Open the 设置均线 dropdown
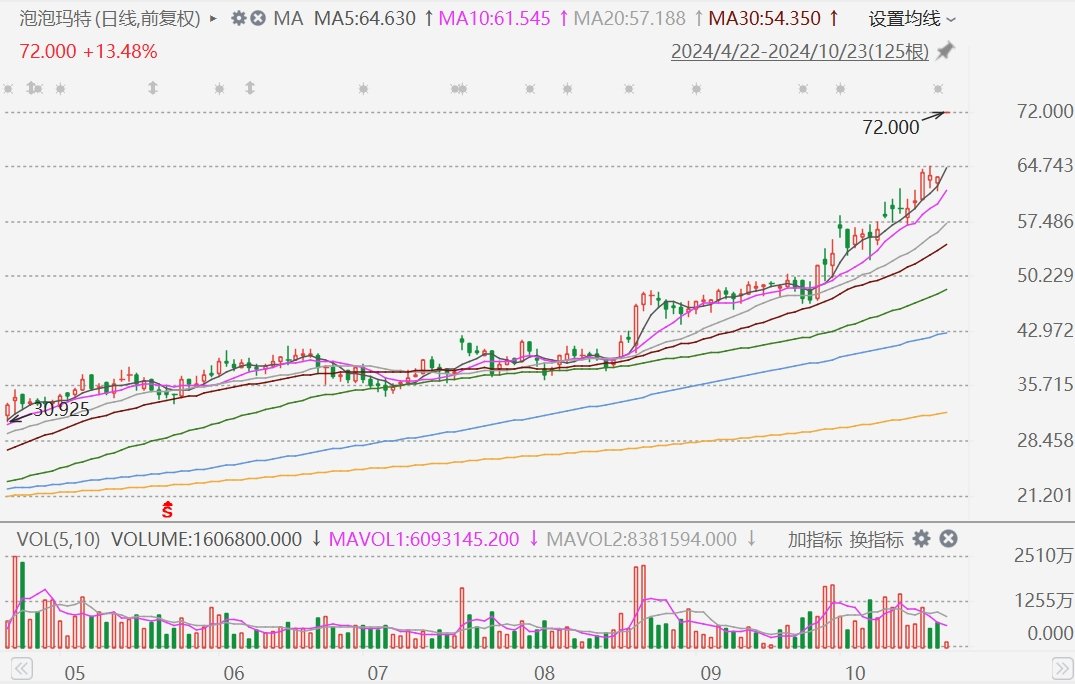 click(911, 19)
